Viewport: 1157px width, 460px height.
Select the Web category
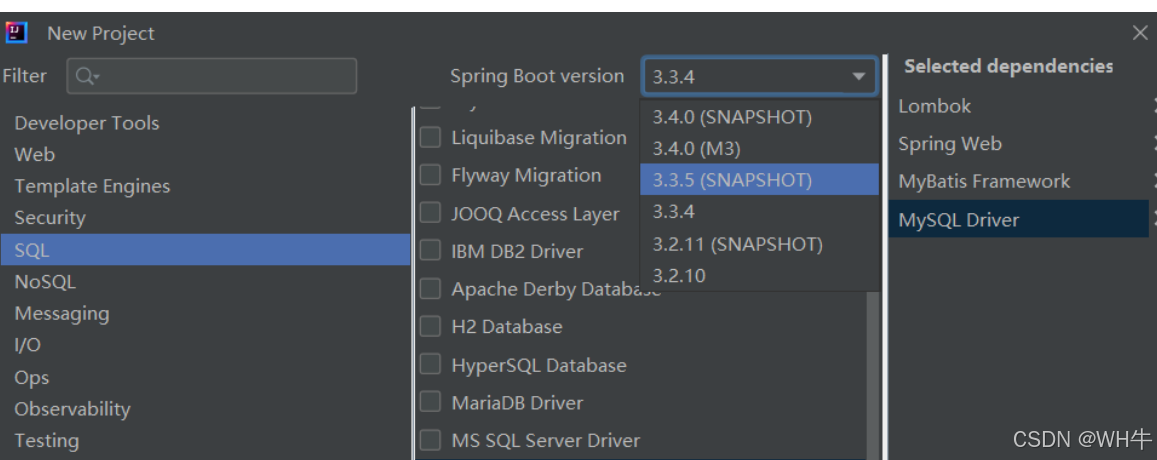[x=205, y=154]
